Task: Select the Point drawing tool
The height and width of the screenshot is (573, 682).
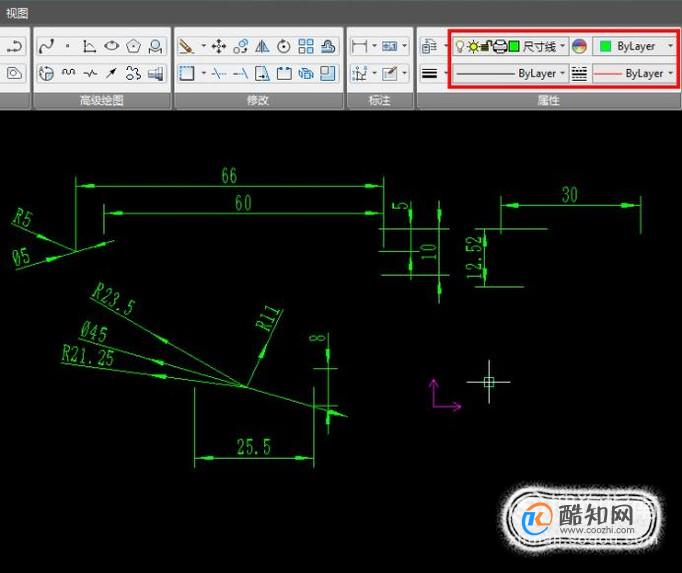Action: [x=67, y=45]
